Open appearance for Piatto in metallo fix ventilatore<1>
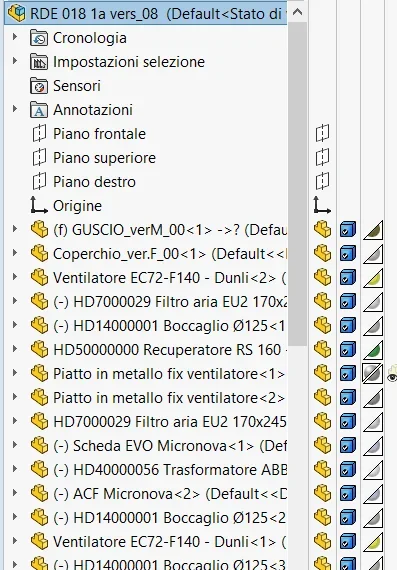 pyautogui.click(x=373, y=373)
